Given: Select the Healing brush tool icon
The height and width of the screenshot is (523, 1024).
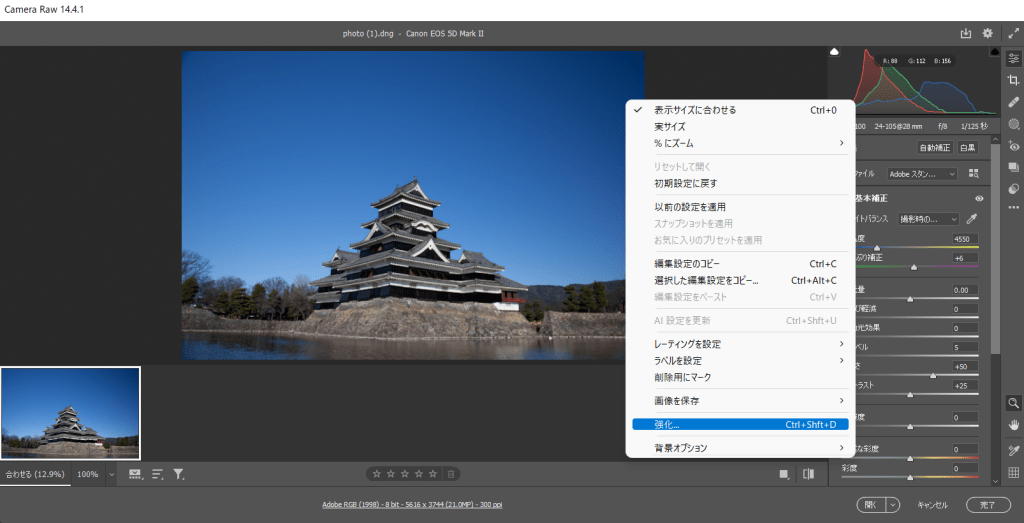Looking at the screenshot, I should (1013, 102).
